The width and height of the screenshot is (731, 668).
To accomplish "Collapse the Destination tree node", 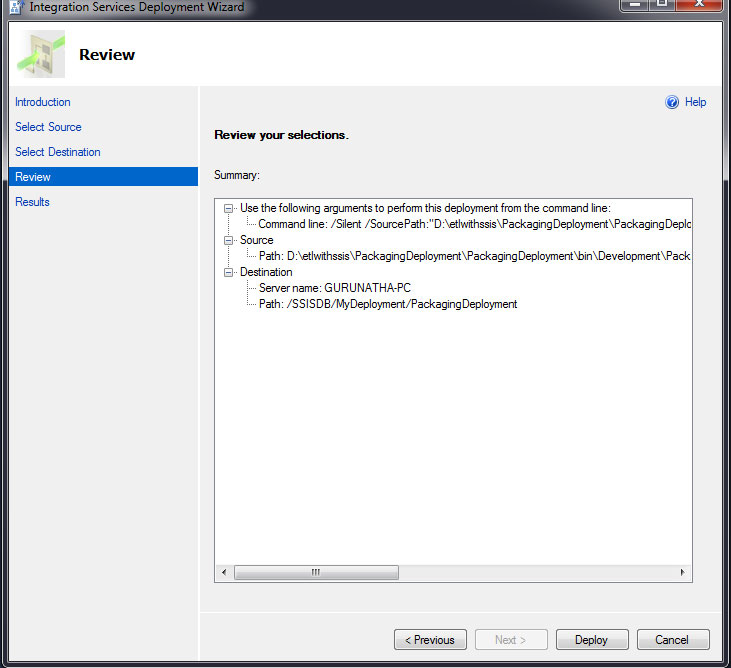I will [x=228, y=272].
